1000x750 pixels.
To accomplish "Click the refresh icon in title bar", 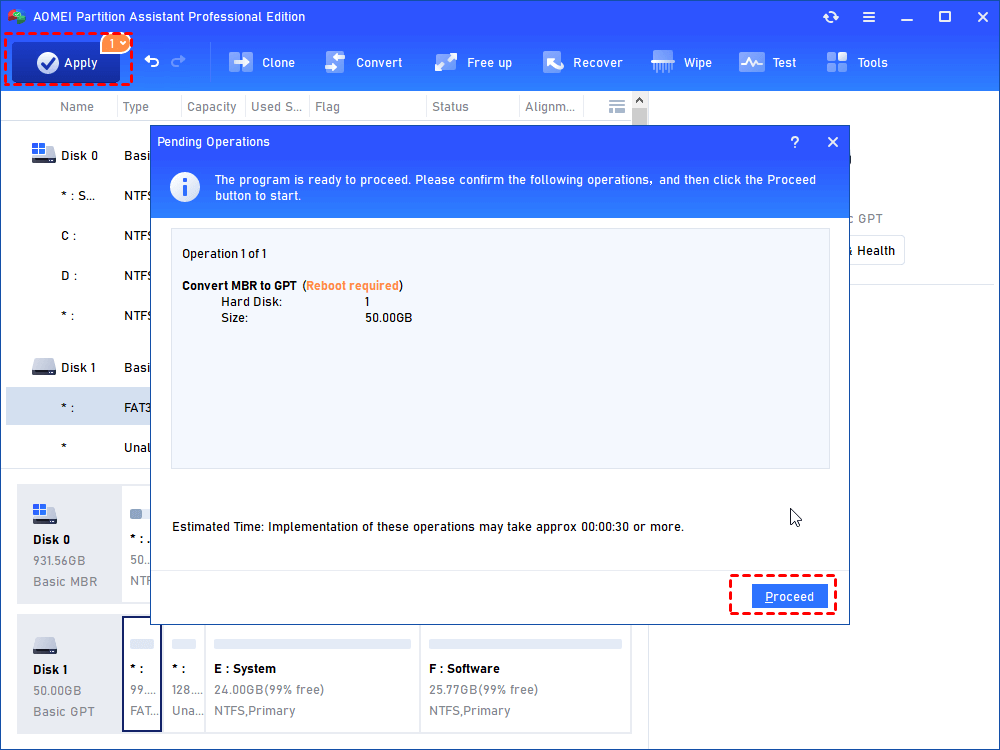I will click(831, 17).
